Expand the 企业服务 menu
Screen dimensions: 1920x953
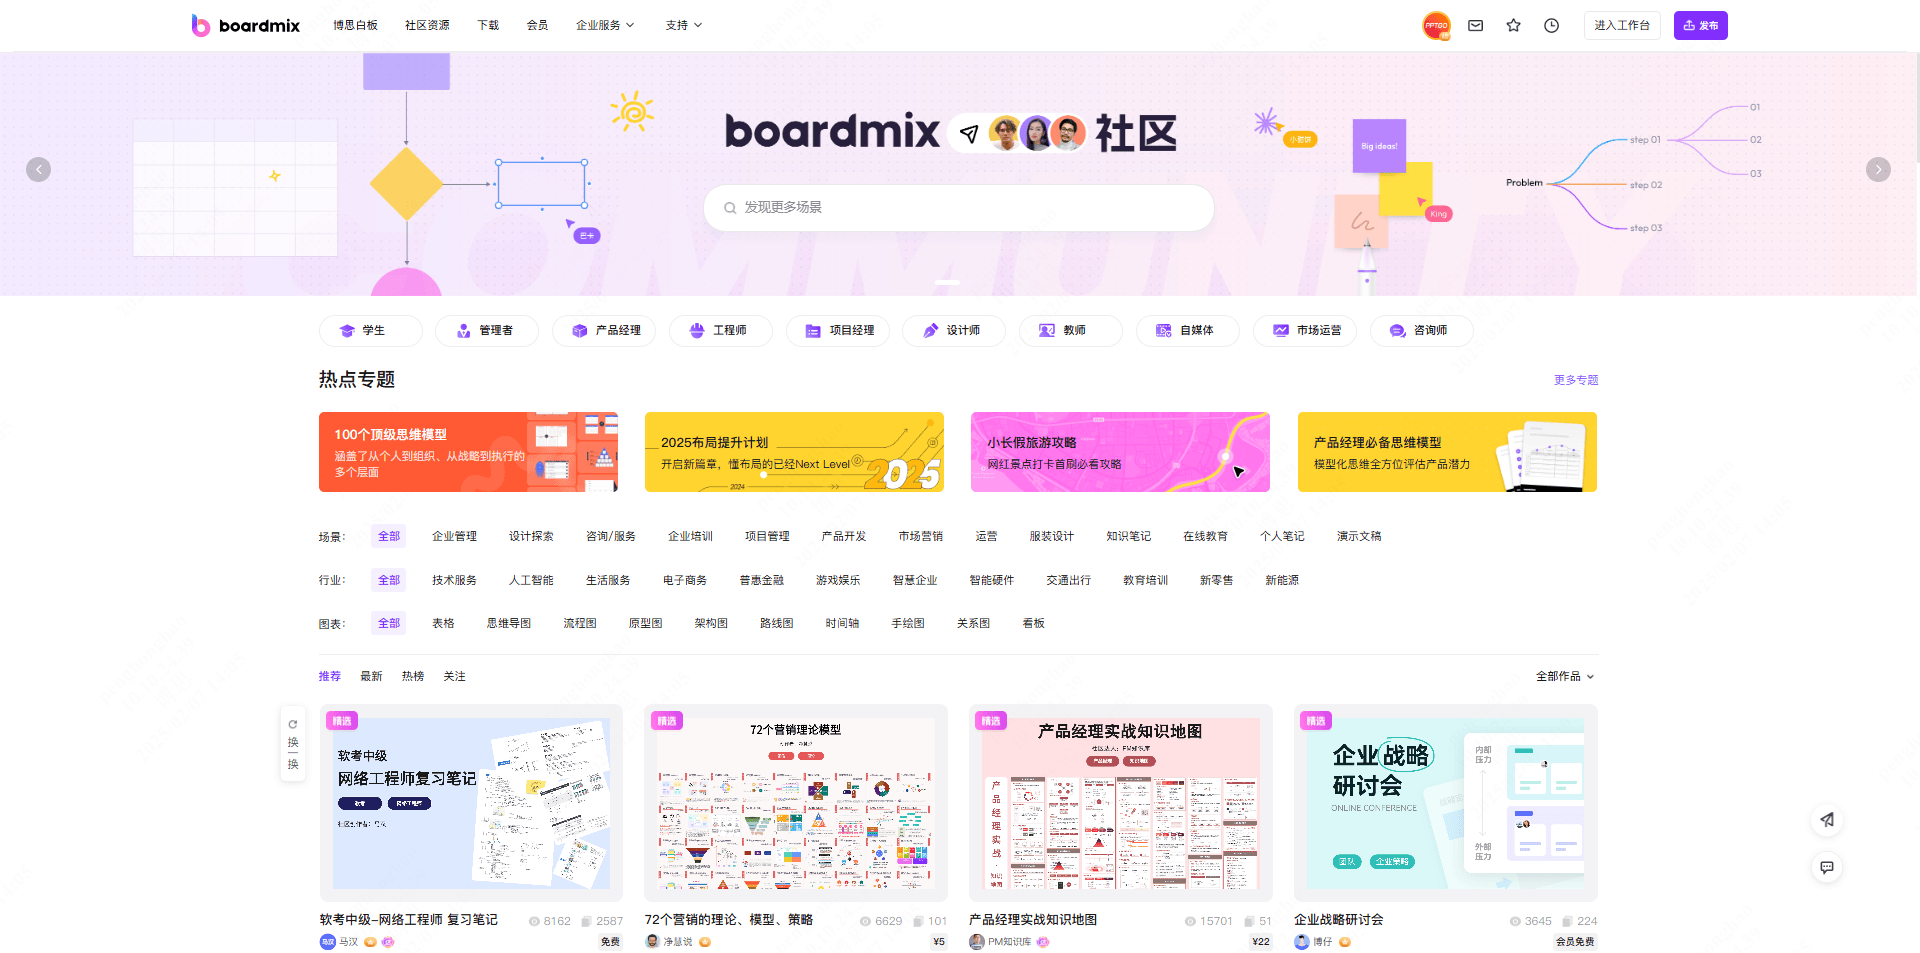point(605,25)
